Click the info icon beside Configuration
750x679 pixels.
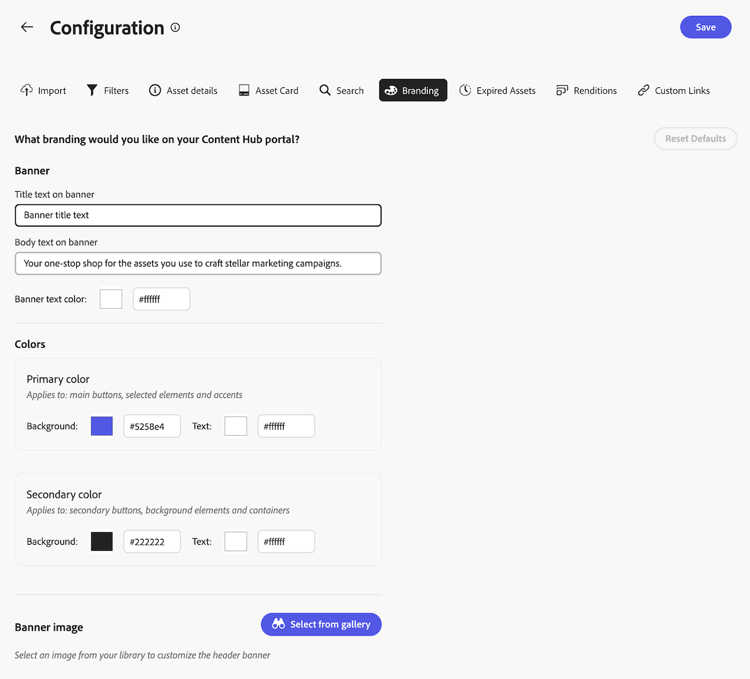coord(175,28)
